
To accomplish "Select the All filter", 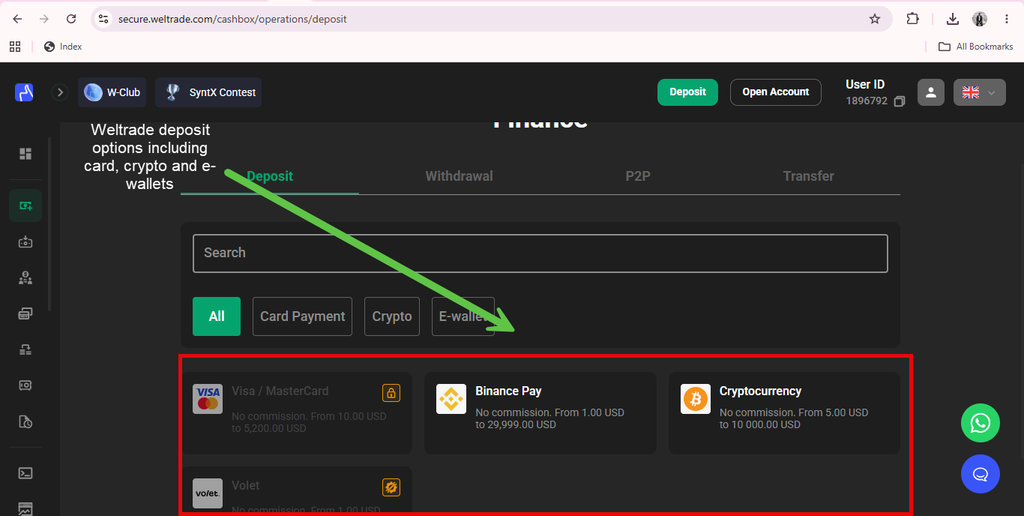I will pos(217,316).
